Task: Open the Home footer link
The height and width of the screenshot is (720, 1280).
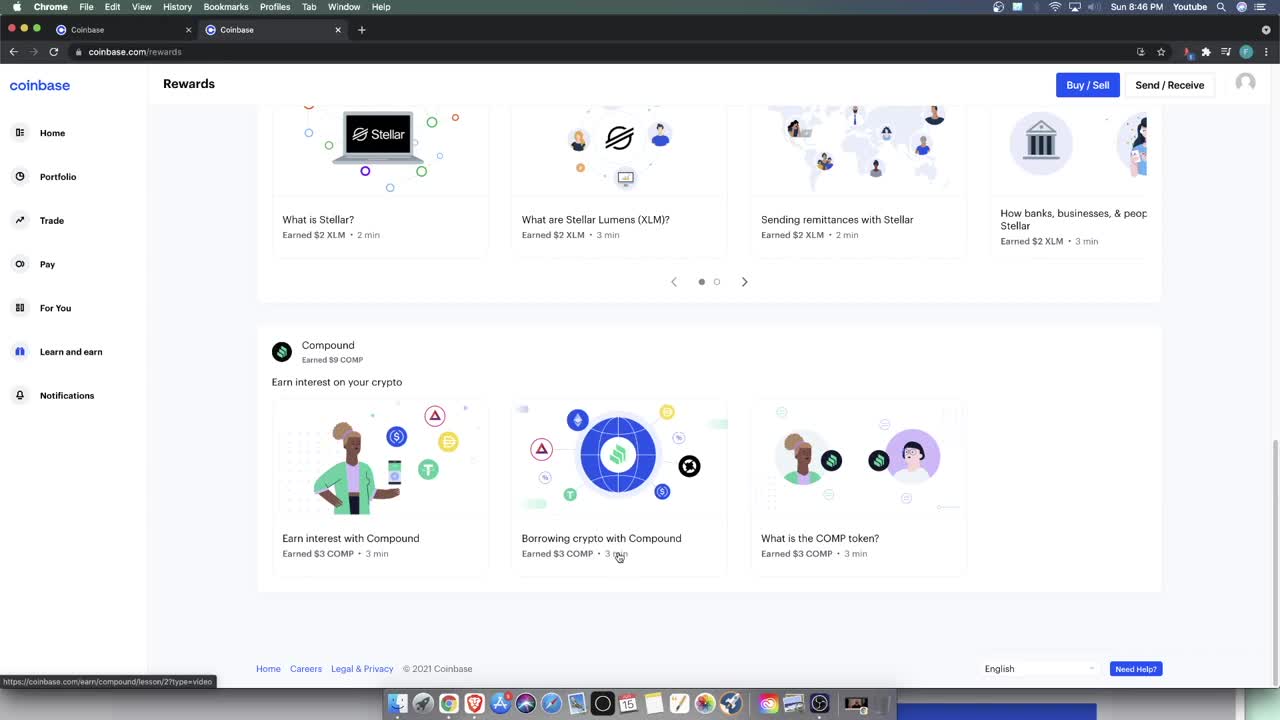Action: 268,669
